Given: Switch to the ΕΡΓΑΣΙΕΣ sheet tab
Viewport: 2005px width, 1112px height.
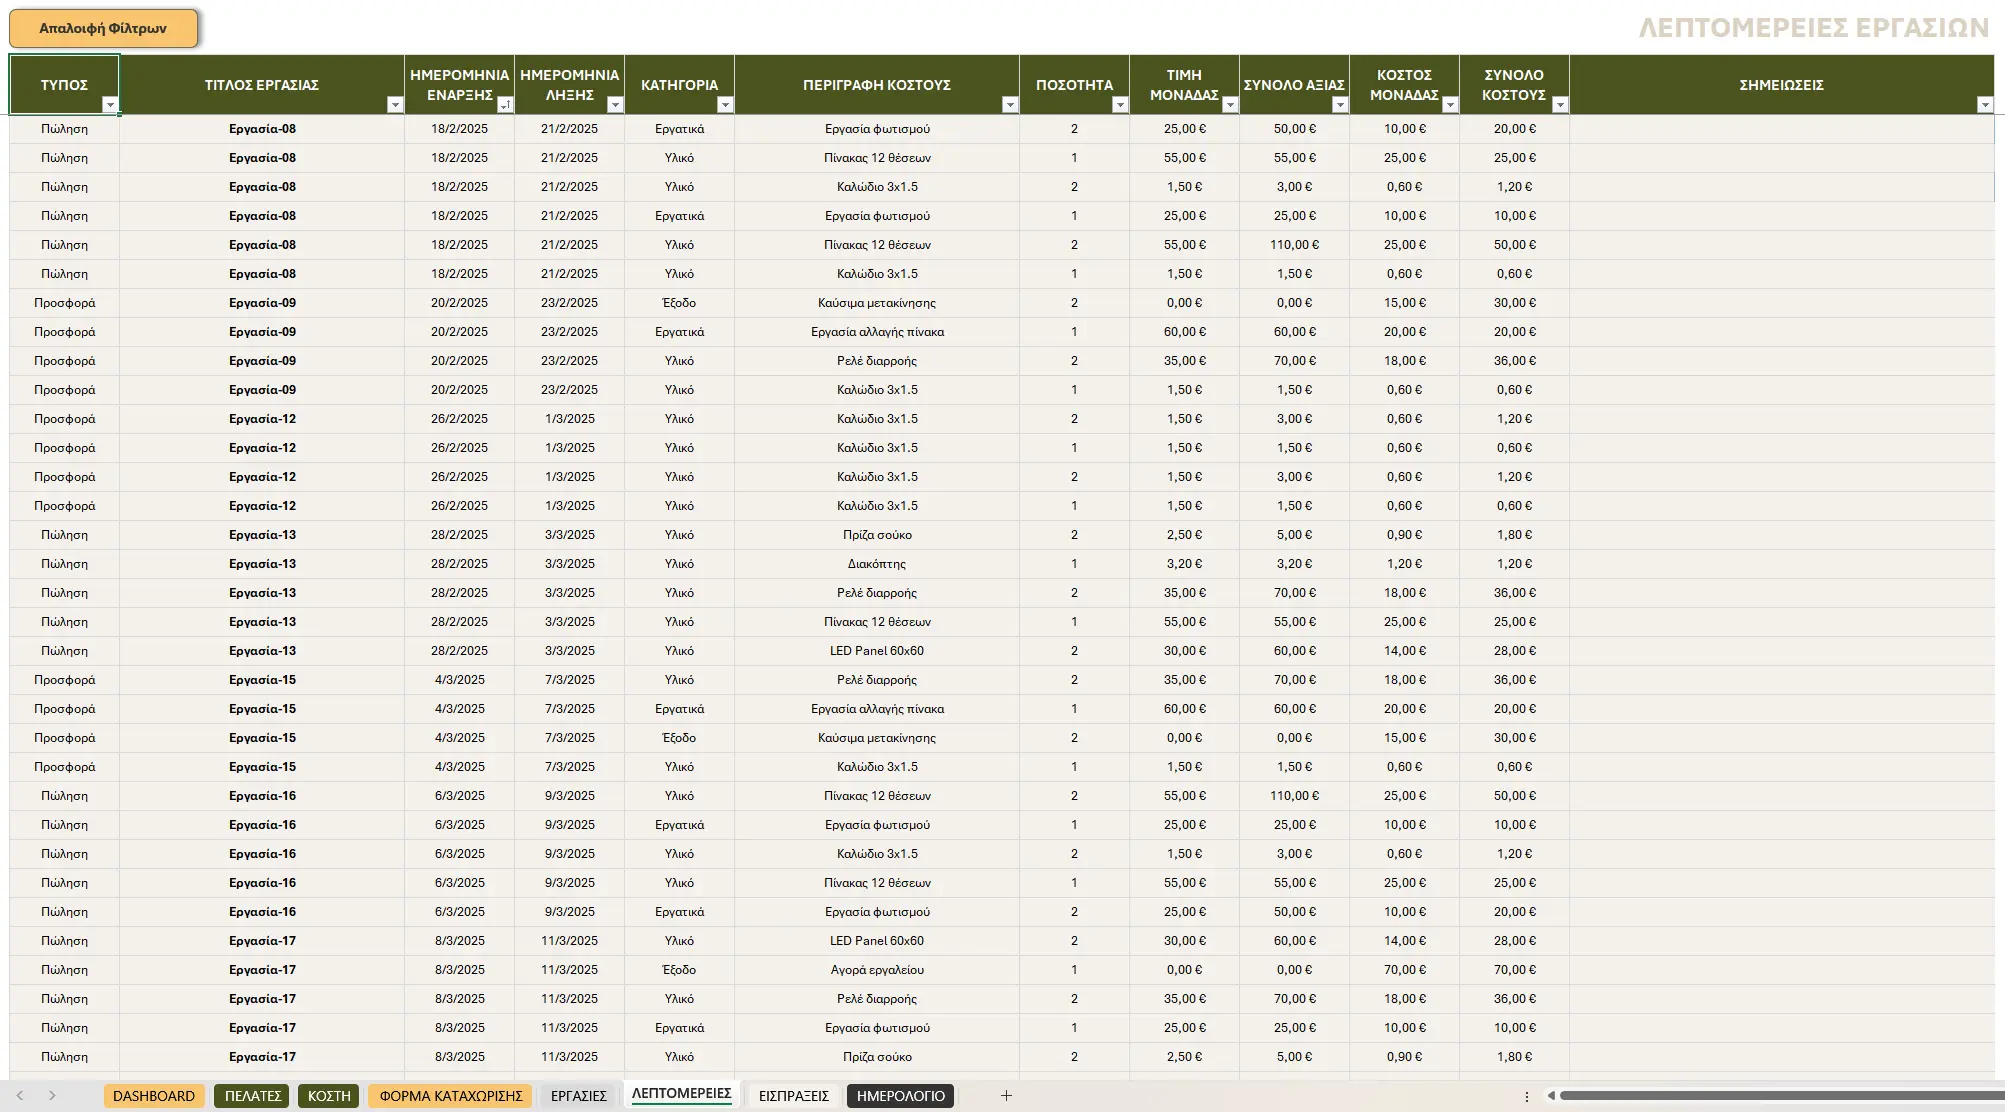Looking at the screenshot, I should pos(579,1096).
